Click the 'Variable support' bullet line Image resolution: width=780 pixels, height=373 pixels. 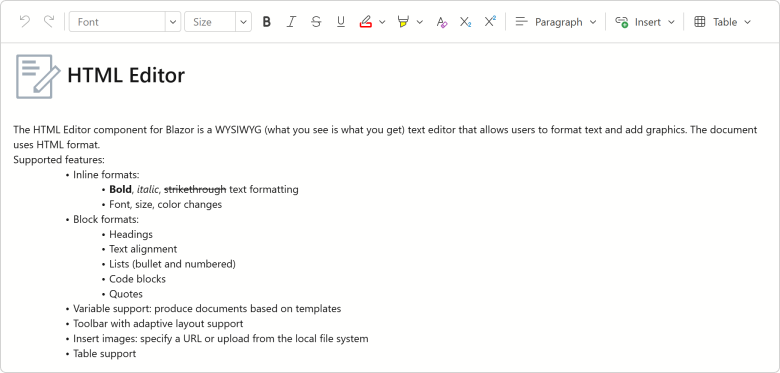coord(207,309)
